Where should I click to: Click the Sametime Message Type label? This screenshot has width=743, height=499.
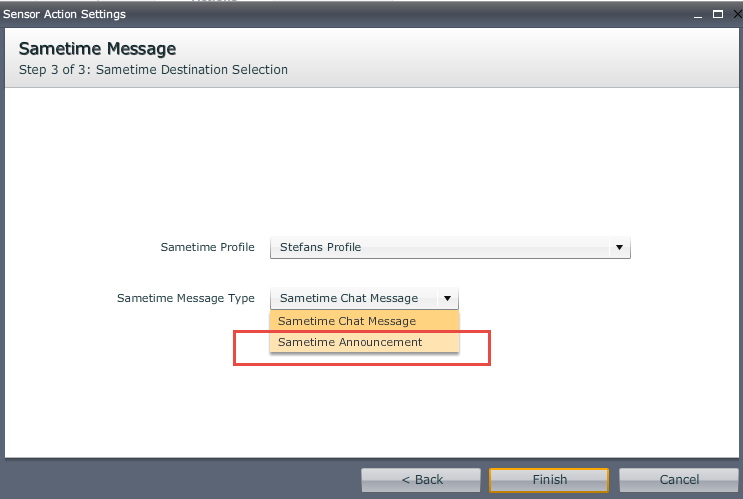coord(185,298)
